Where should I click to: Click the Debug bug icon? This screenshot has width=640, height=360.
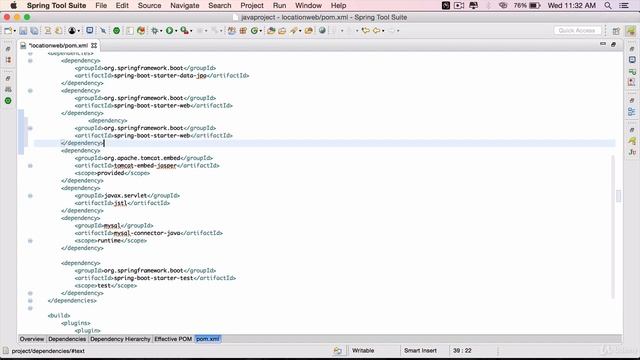(155, 31)
